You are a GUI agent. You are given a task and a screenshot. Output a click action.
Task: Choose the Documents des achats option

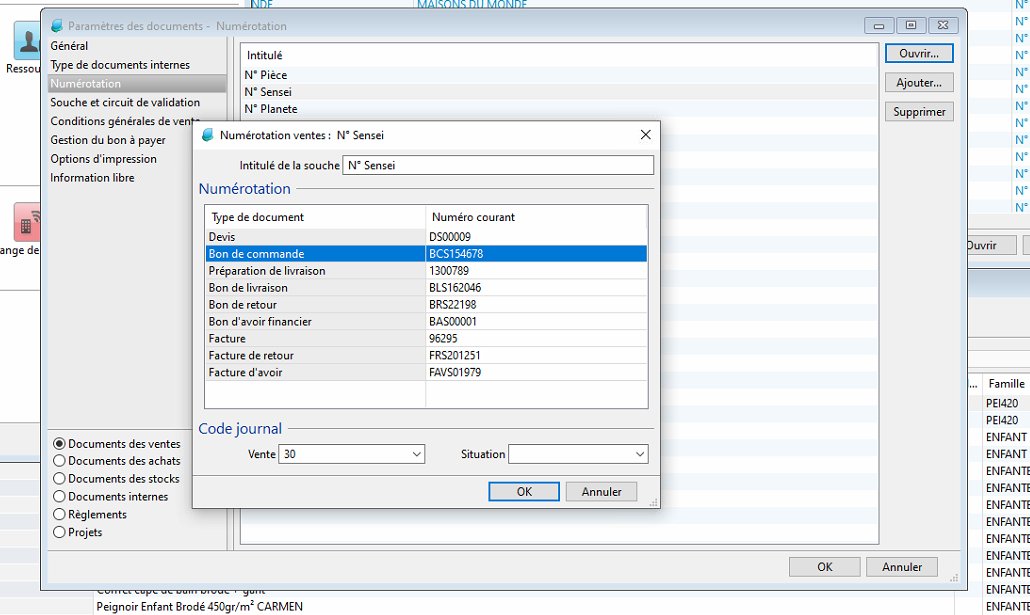tap(59, 461)
